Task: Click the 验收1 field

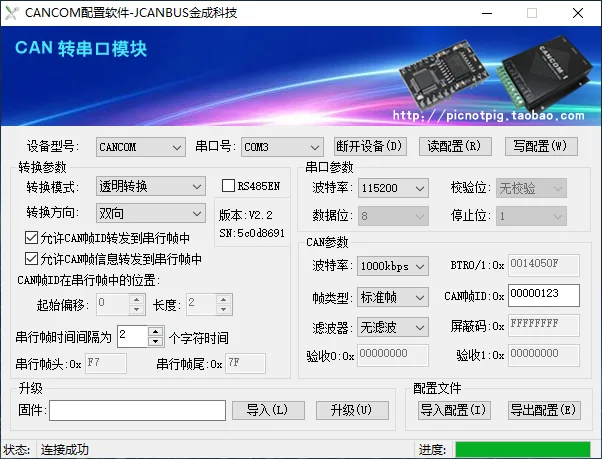Action: coord(544,355)
